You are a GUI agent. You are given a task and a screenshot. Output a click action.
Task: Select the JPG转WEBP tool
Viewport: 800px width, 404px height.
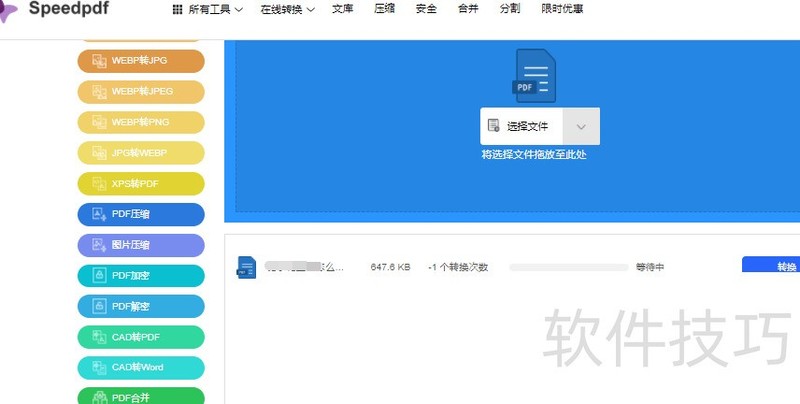pyautogui.click(x=141, y=153)
